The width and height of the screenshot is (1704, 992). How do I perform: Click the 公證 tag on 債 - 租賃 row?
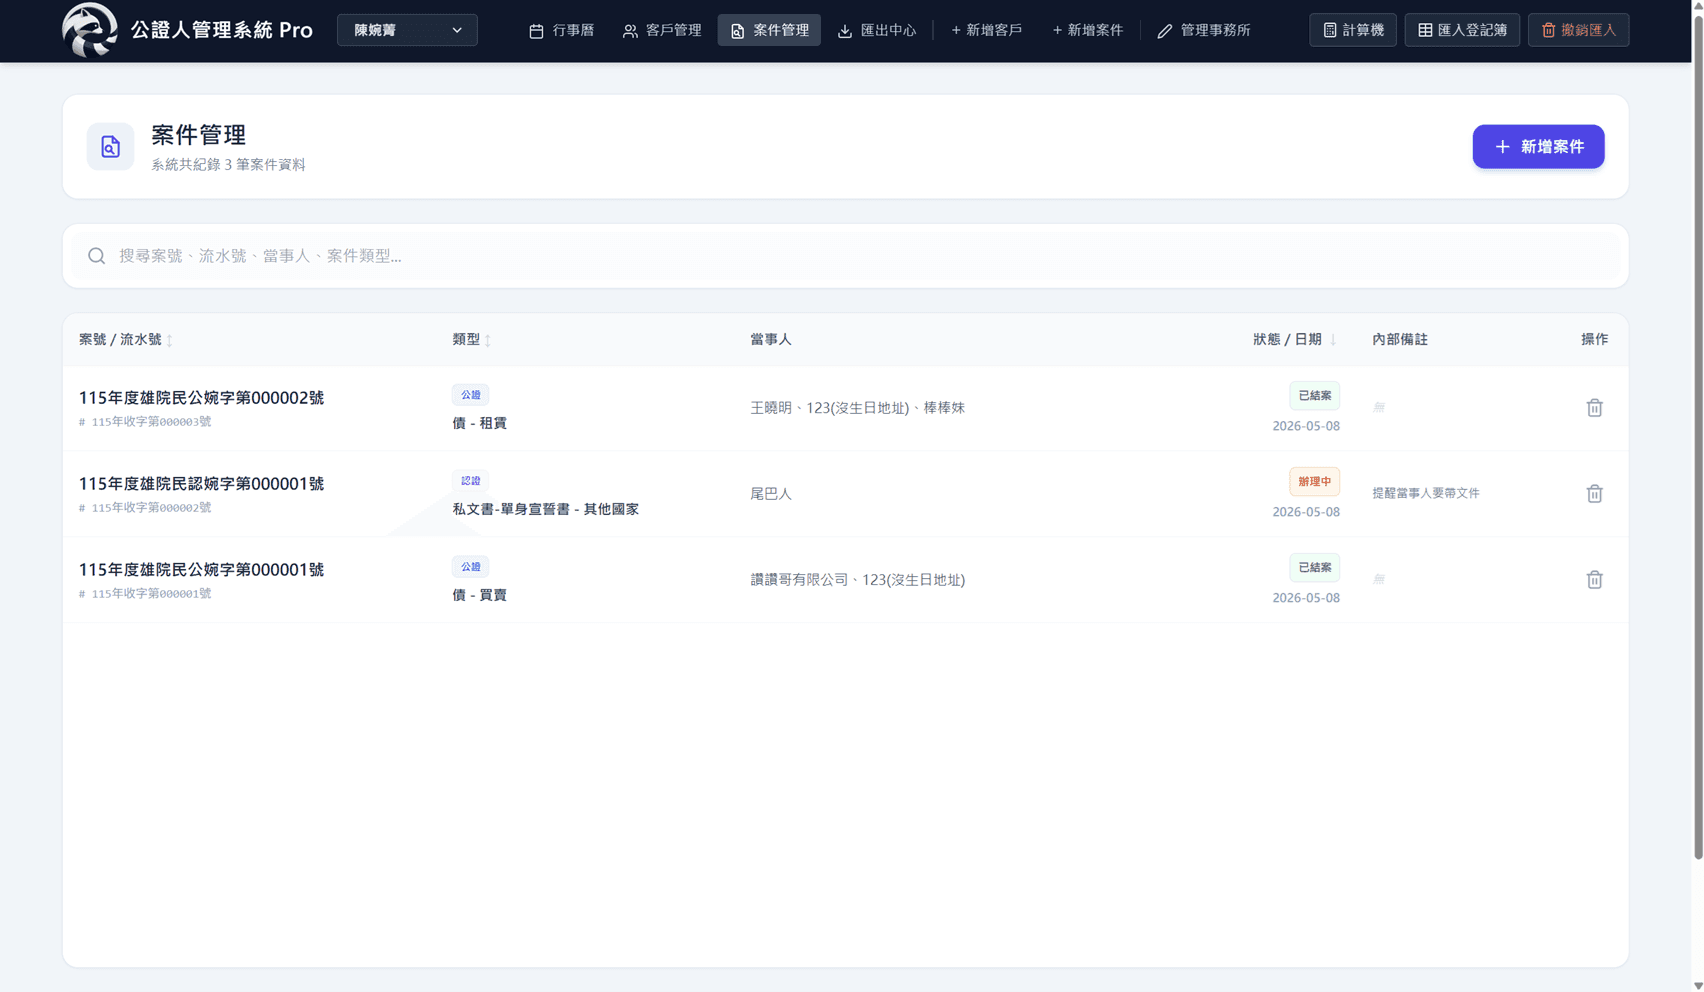tap(470, 395)
